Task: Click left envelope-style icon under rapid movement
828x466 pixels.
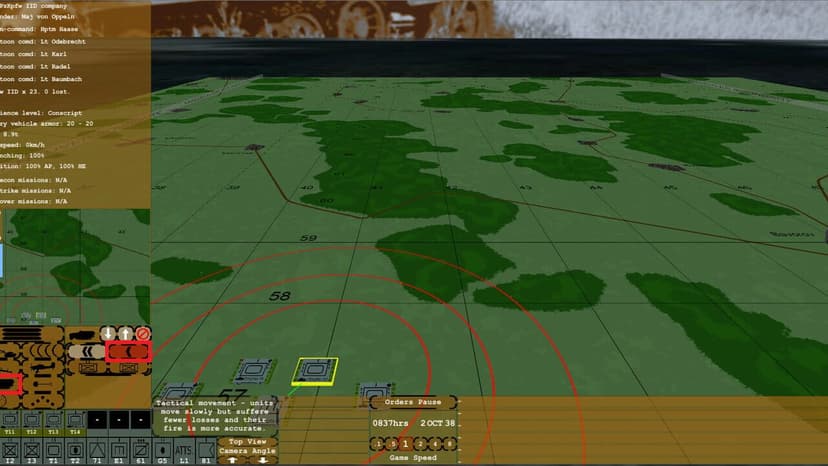Action: (88, 368)
